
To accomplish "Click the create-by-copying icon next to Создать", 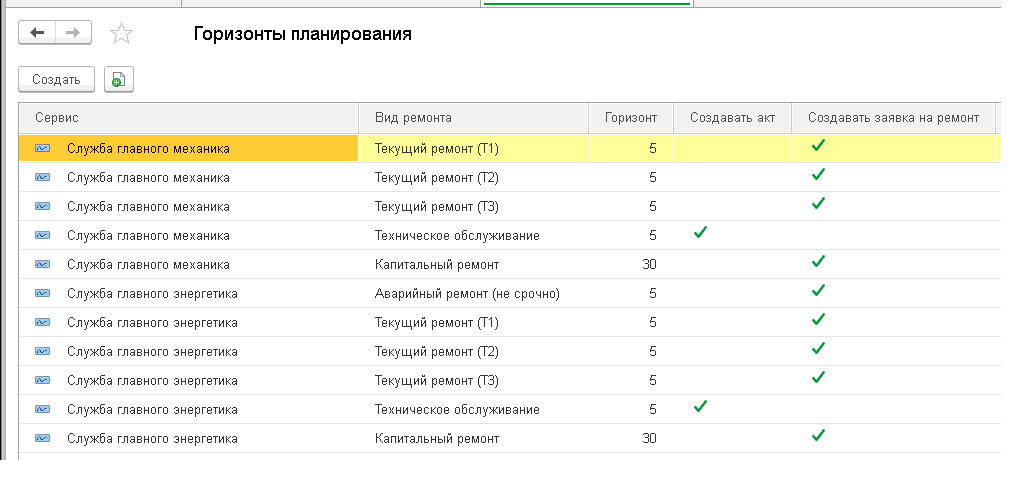I will (118, 80).
